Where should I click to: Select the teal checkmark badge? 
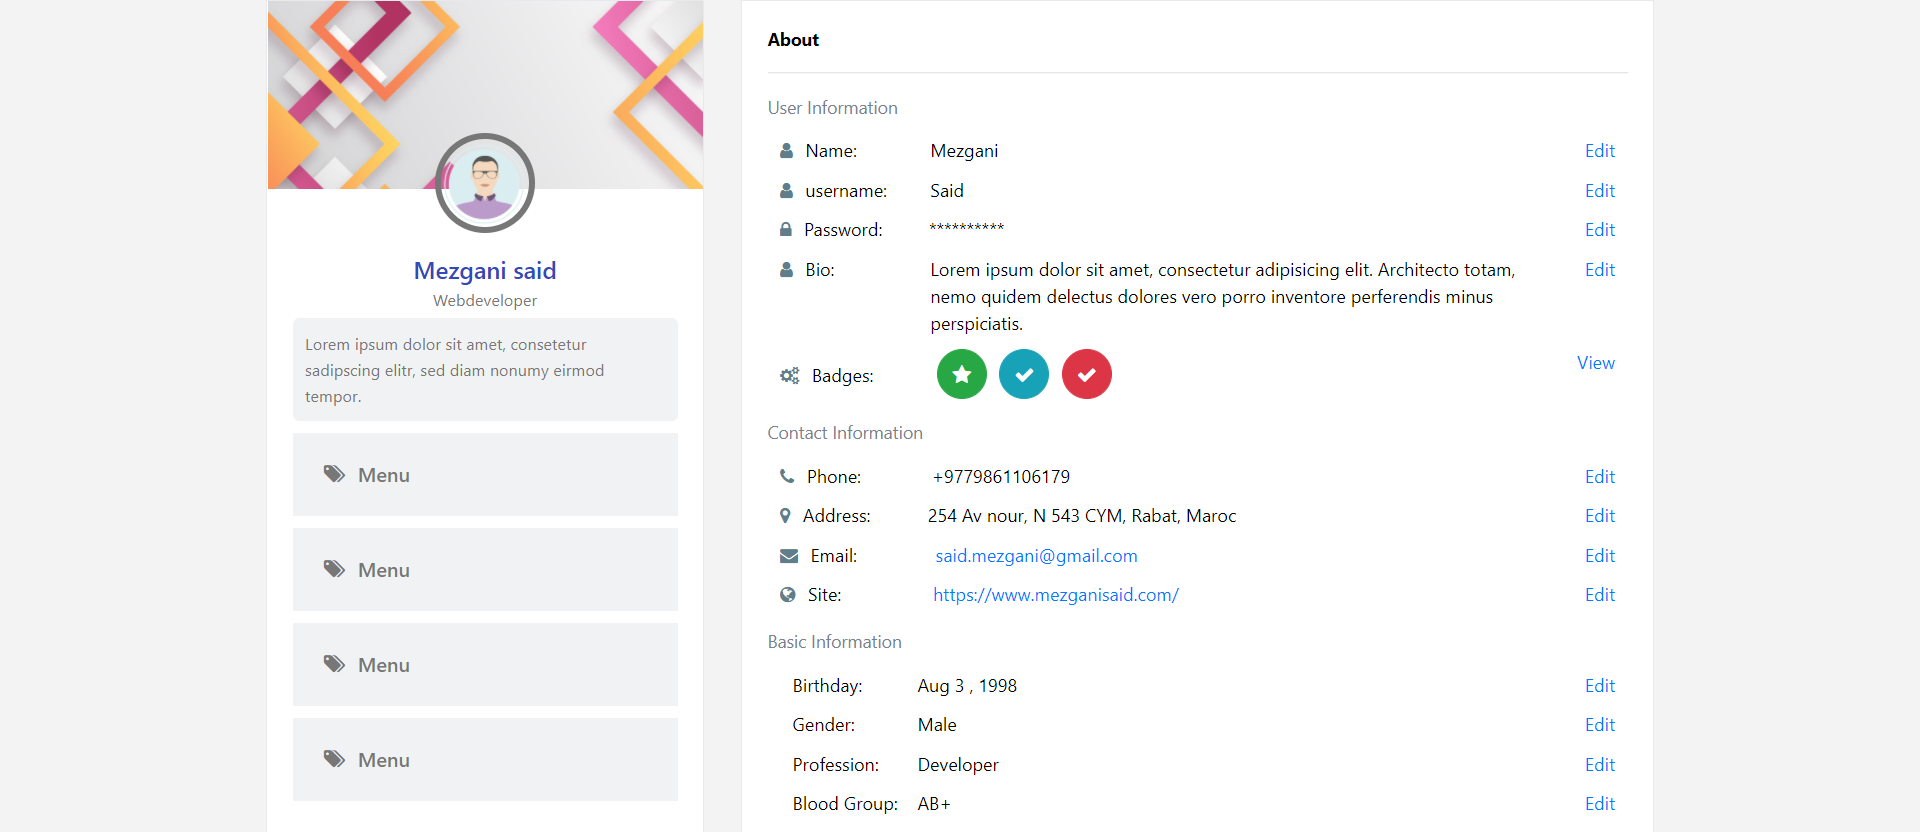click(x=1024, y=374)
